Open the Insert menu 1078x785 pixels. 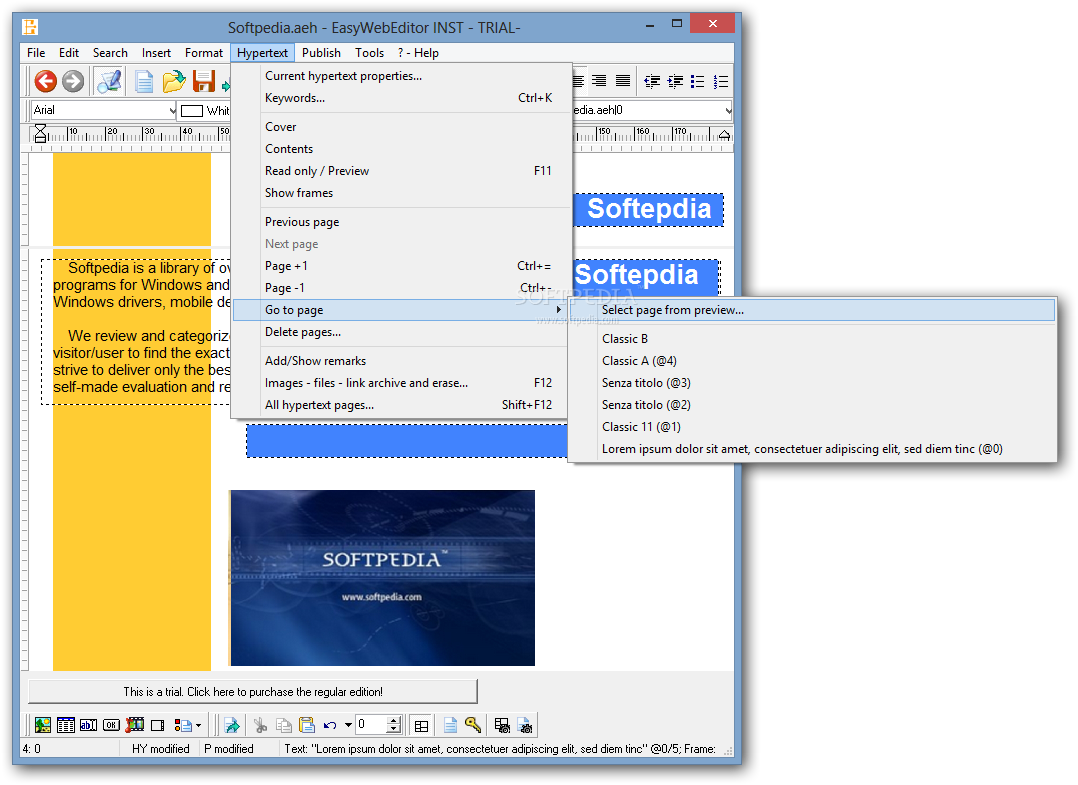(156, 53)
